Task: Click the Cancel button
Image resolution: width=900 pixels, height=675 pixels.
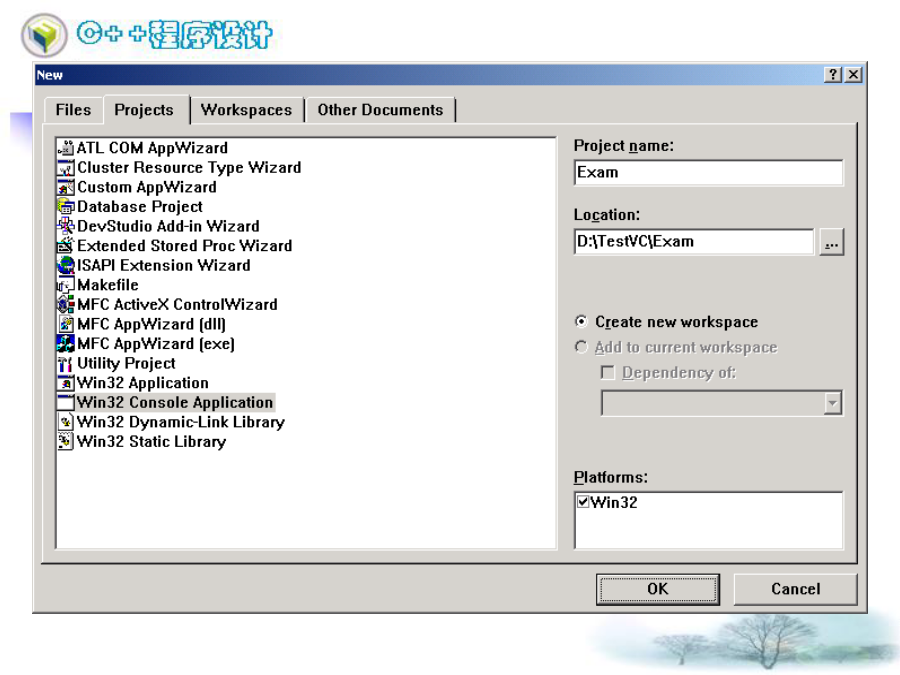Action: 796,589
